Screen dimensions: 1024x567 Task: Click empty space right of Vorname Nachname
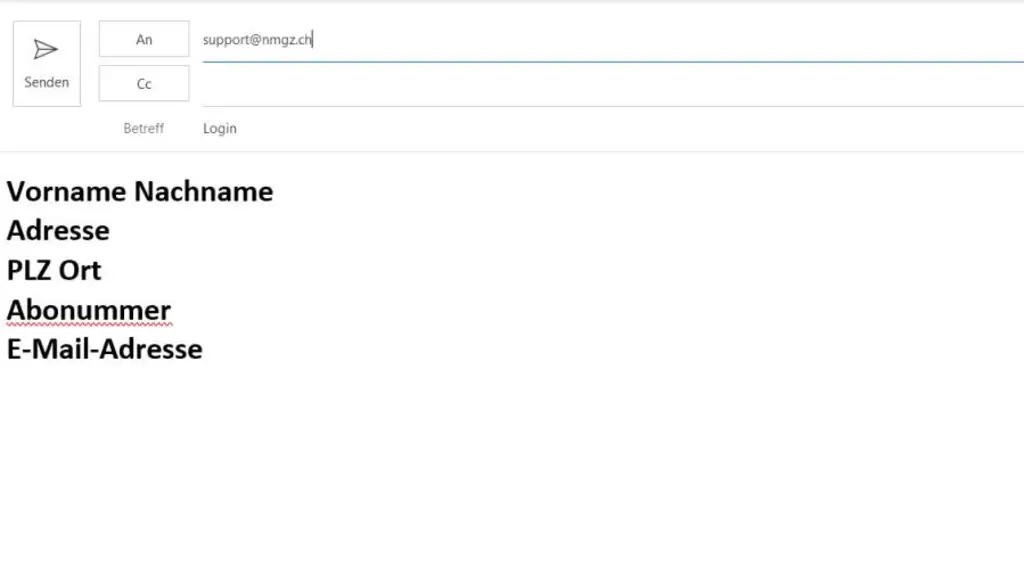pyautogui.click(x=600, y=191)
